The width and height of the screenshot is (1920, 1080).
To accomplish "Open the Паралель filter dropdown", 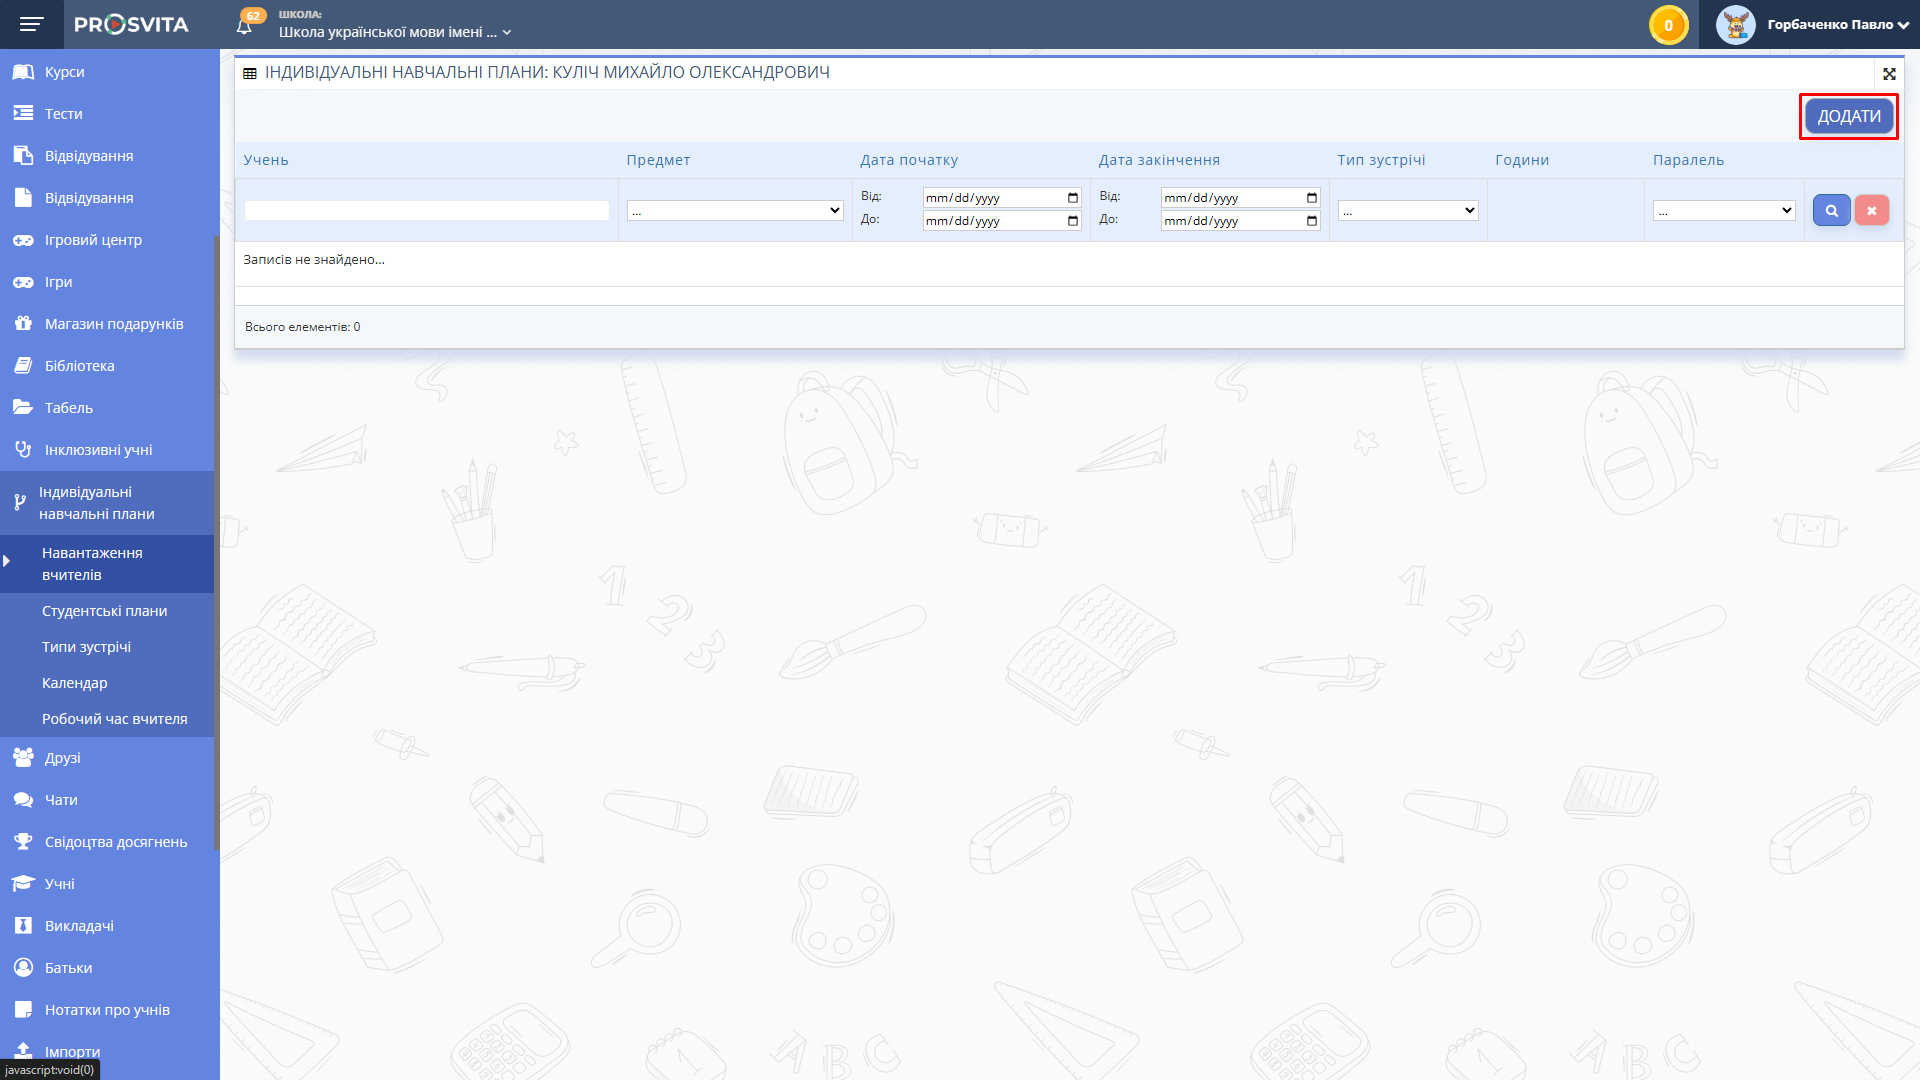I will point(1724,211).
